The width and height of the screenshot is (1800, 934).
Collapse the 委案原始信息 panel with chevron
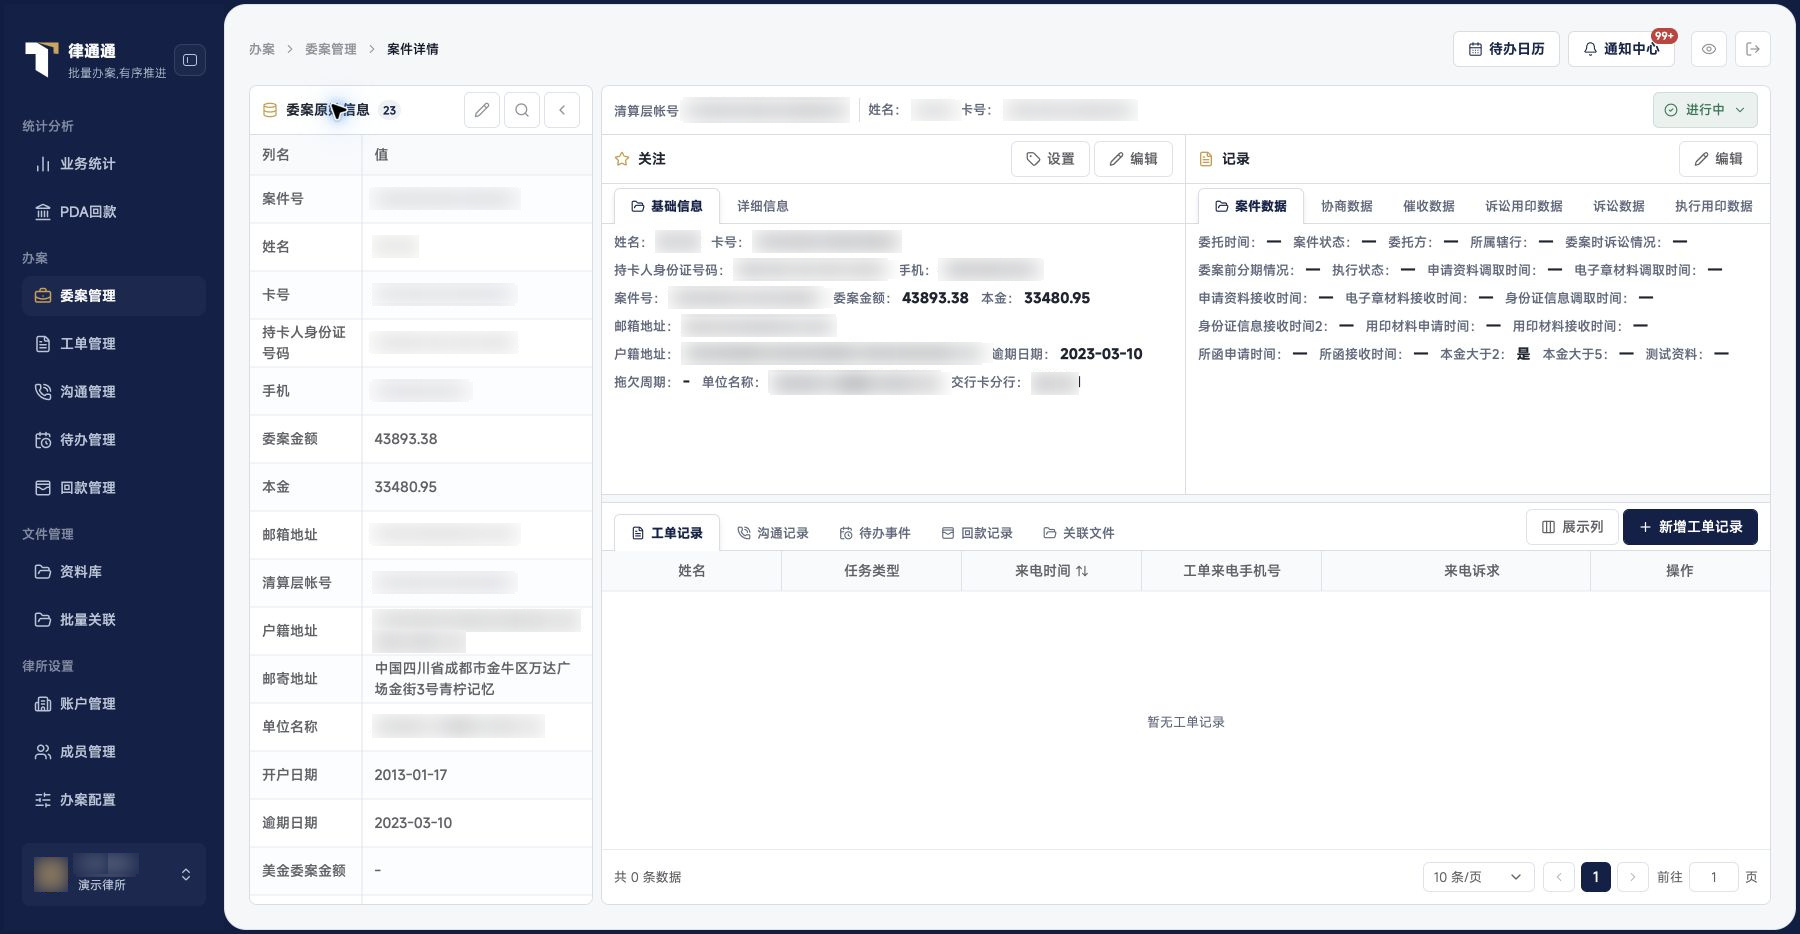(562, 110)
